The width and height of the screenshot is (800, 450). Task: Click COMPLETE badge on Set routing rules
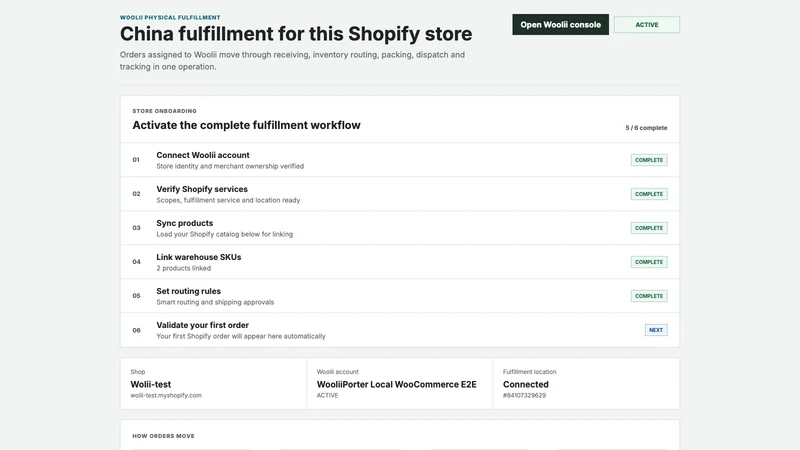(649, 296)
